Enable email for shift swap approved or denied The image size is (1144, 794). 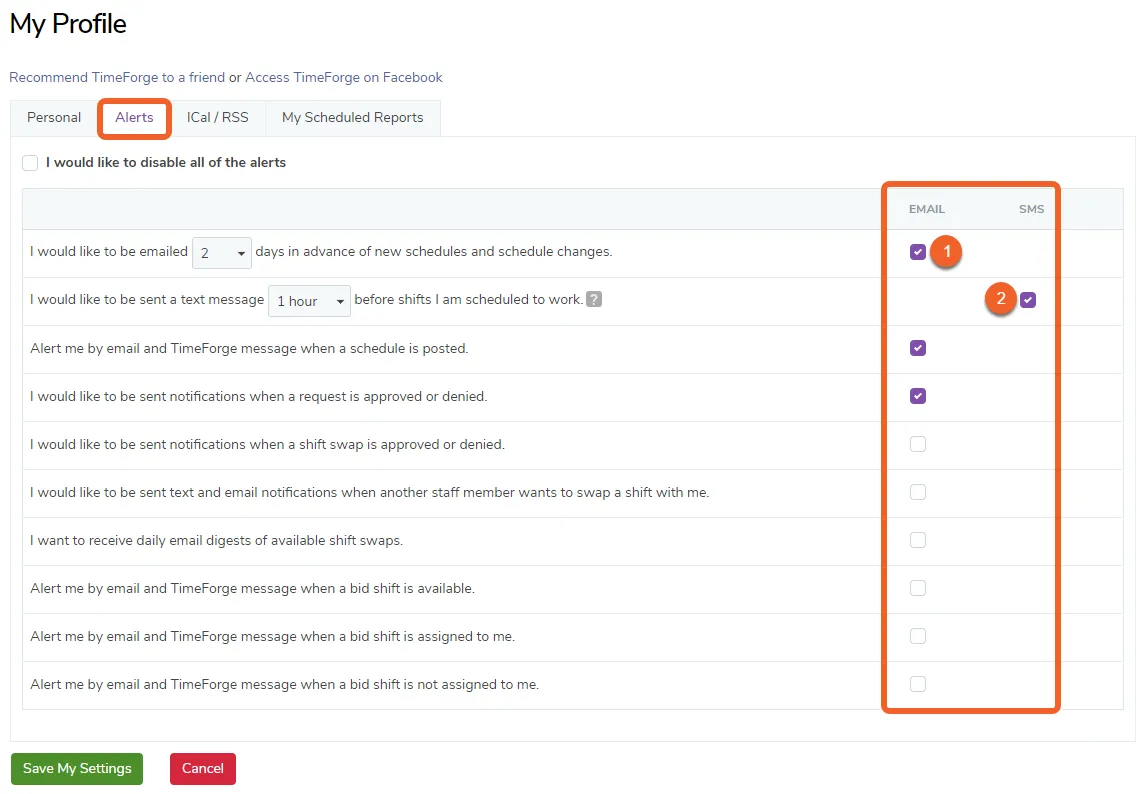coord(918,444)
